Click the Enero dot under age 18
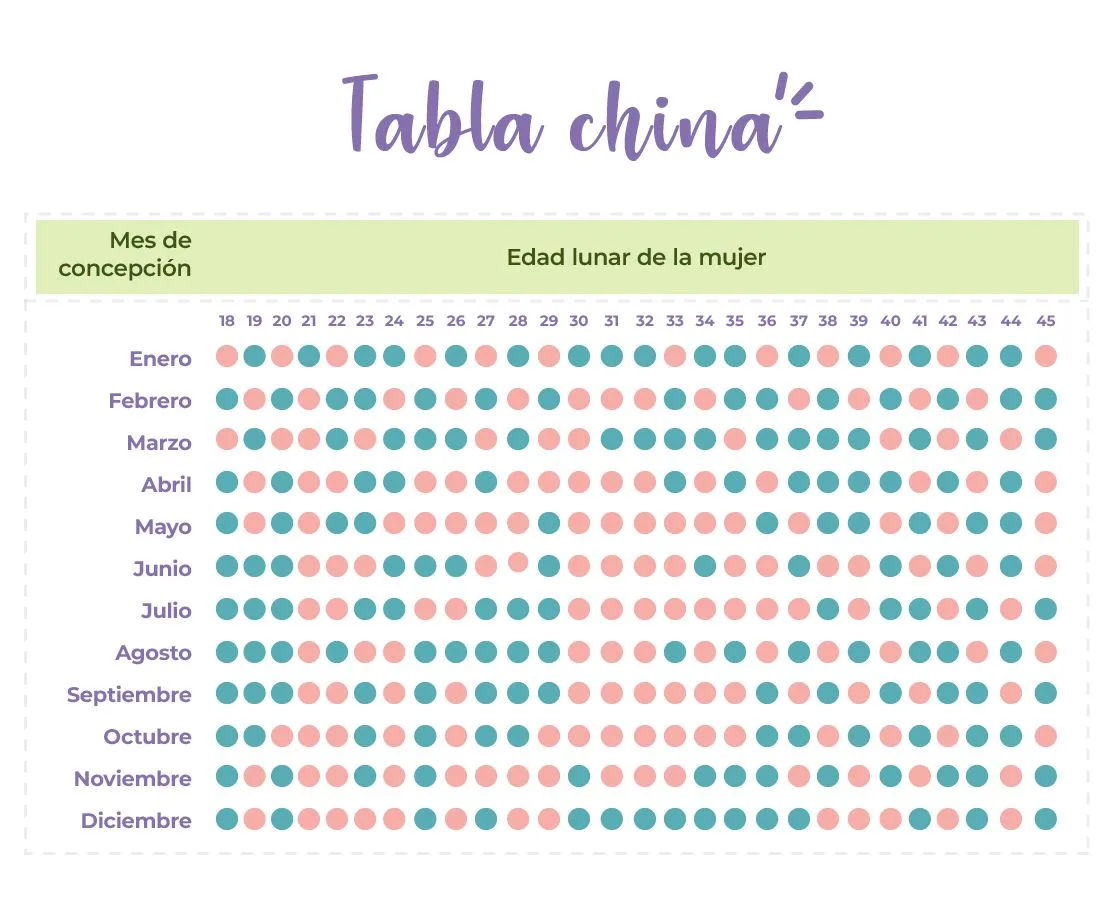Image resolution: width=1120 pixels, height=918 pixels. (226, 356)
